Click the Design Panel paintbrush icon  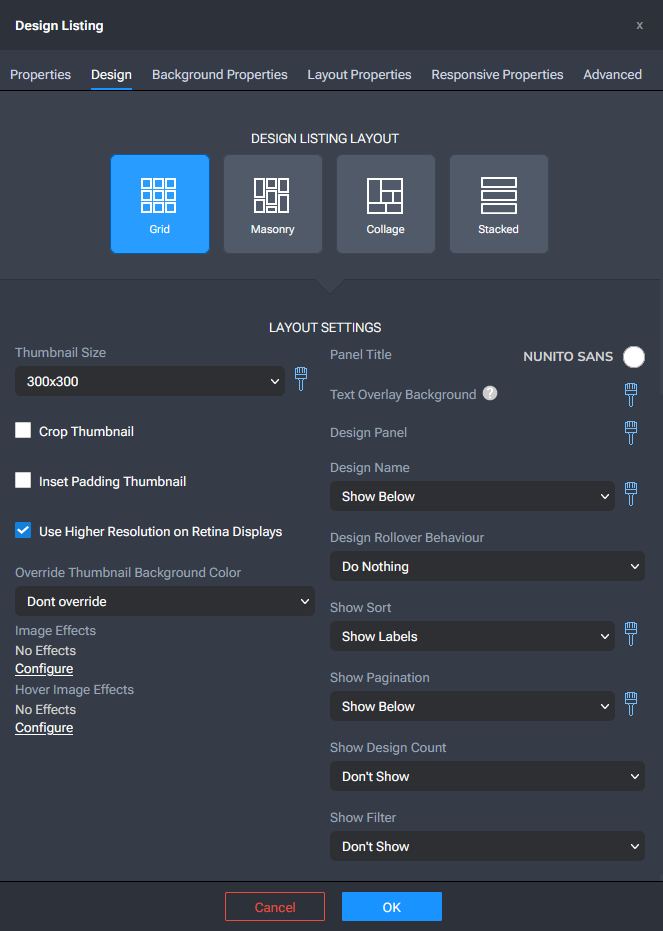(631, 432)
